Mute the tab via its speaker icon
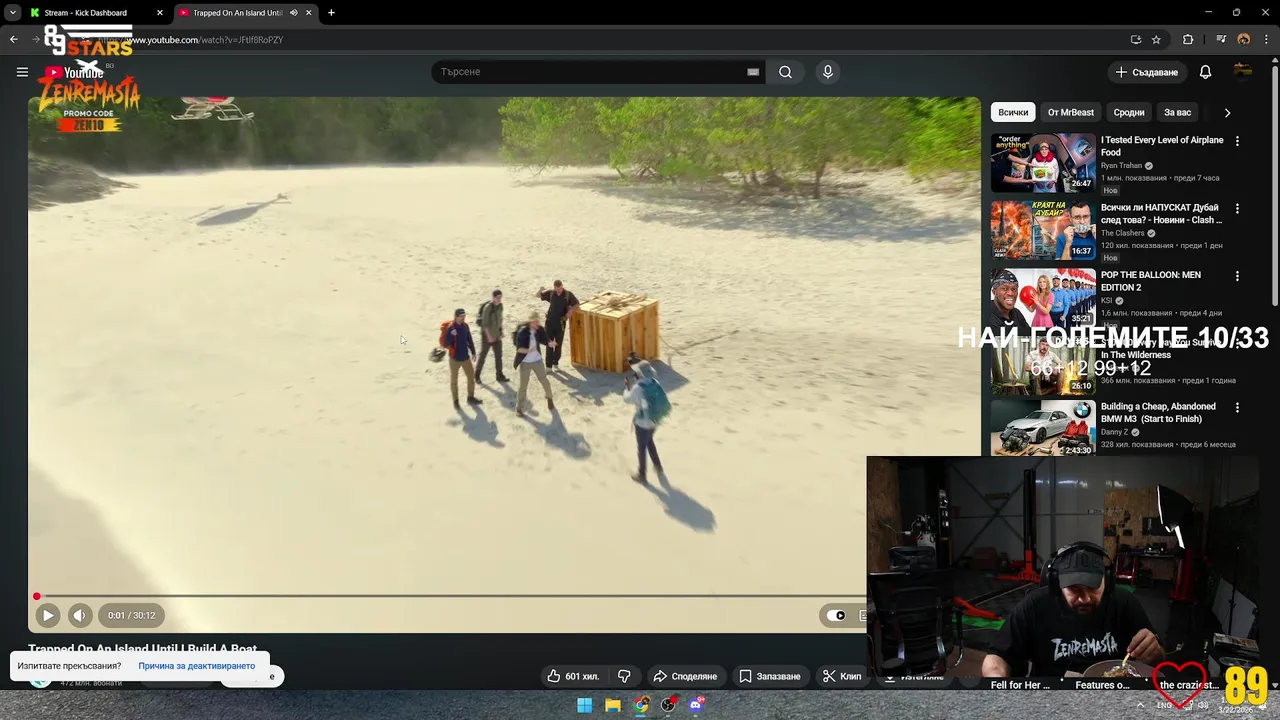 pos(293,13)
